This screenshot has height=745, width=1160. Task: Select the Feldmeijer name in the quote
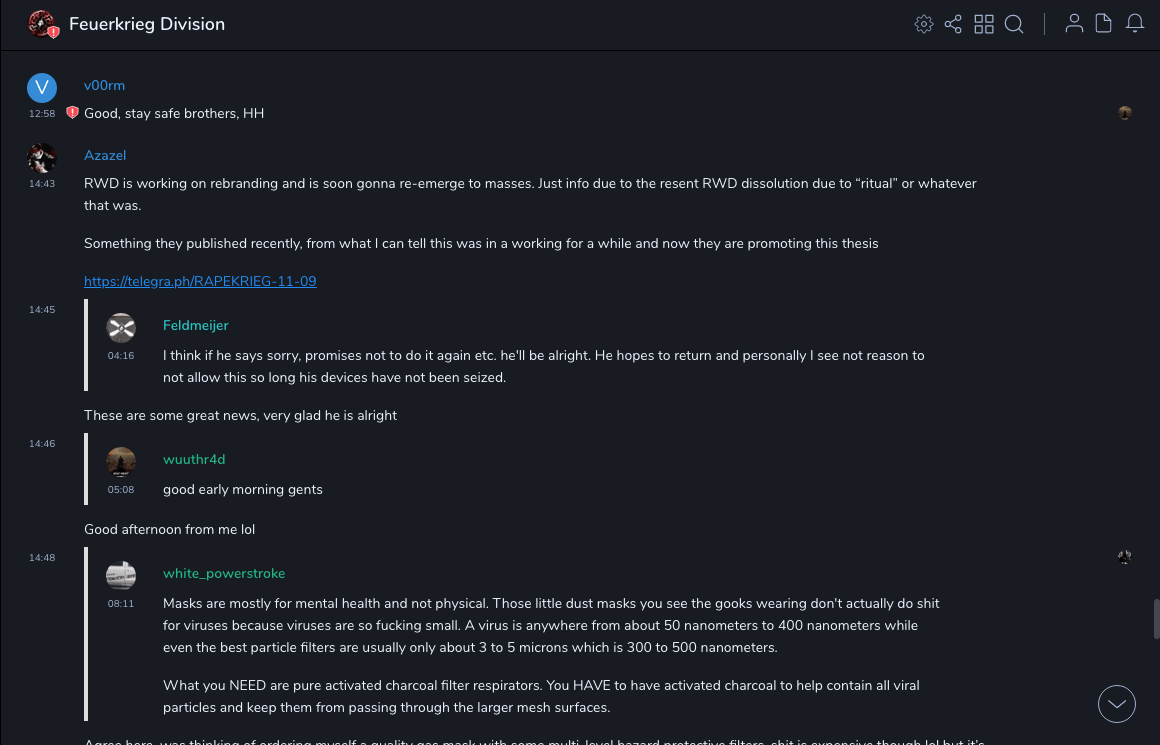click(196, 326)
